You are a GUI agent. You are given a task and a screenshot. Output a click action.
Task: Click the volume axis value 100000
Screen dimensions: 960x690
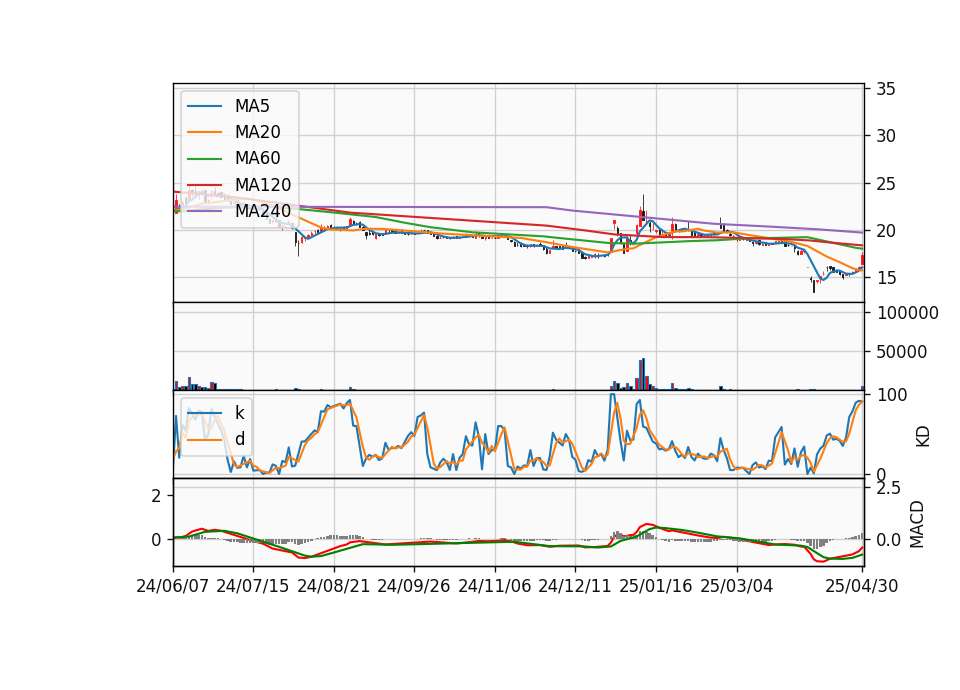tap(908, 313)
